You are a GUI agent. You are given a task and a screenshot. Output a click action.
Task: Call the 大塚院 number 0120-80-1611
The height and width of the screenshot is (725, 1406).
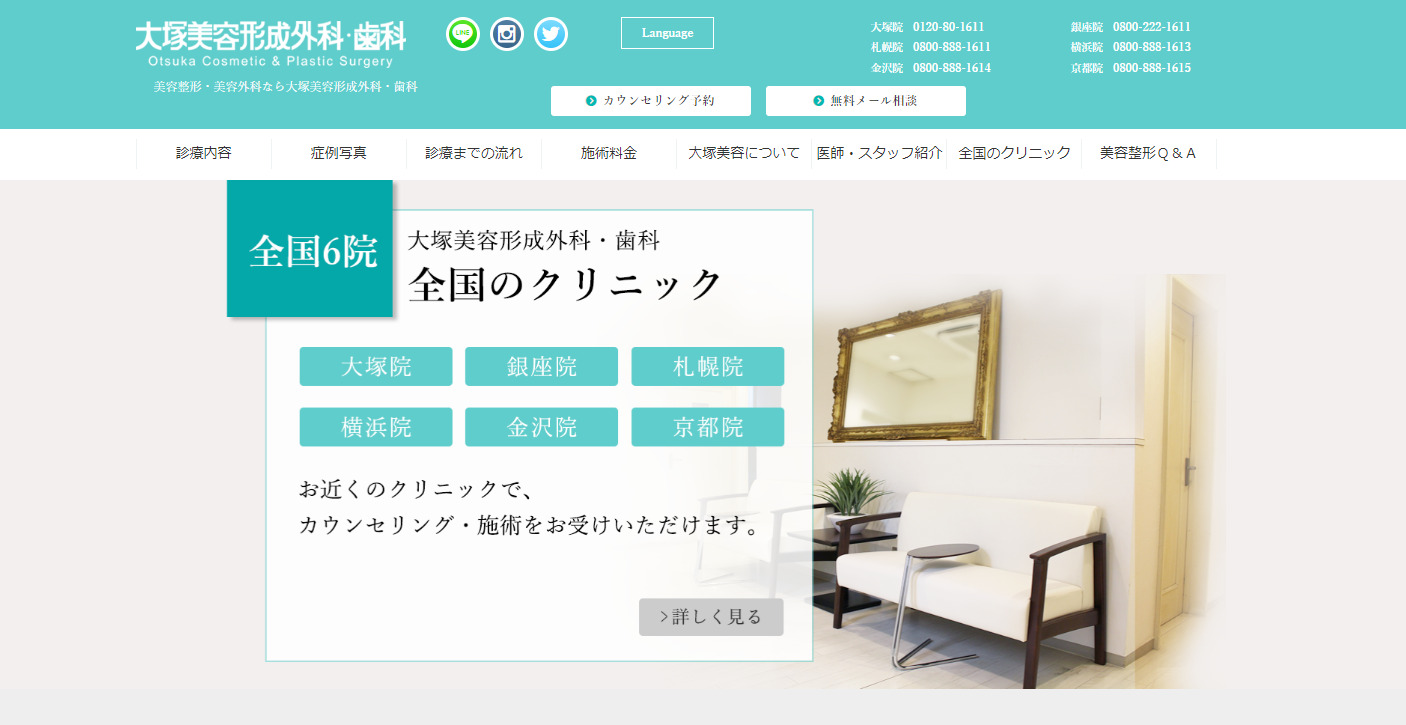click(948, 26)
